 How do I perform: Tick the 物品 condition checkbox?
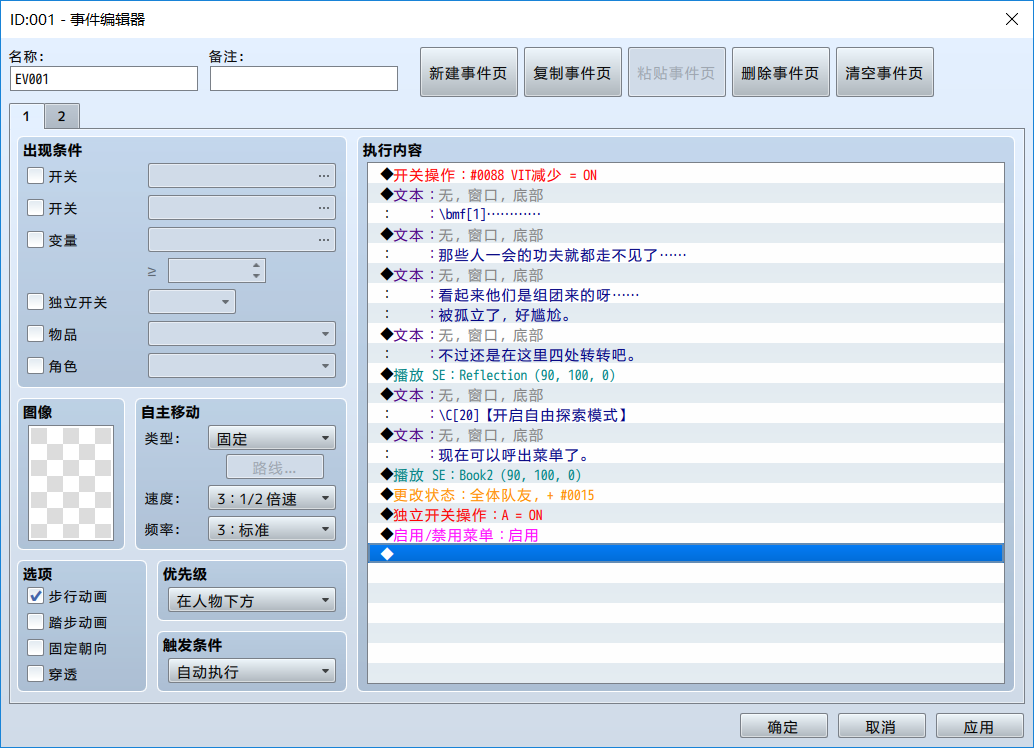36,334
